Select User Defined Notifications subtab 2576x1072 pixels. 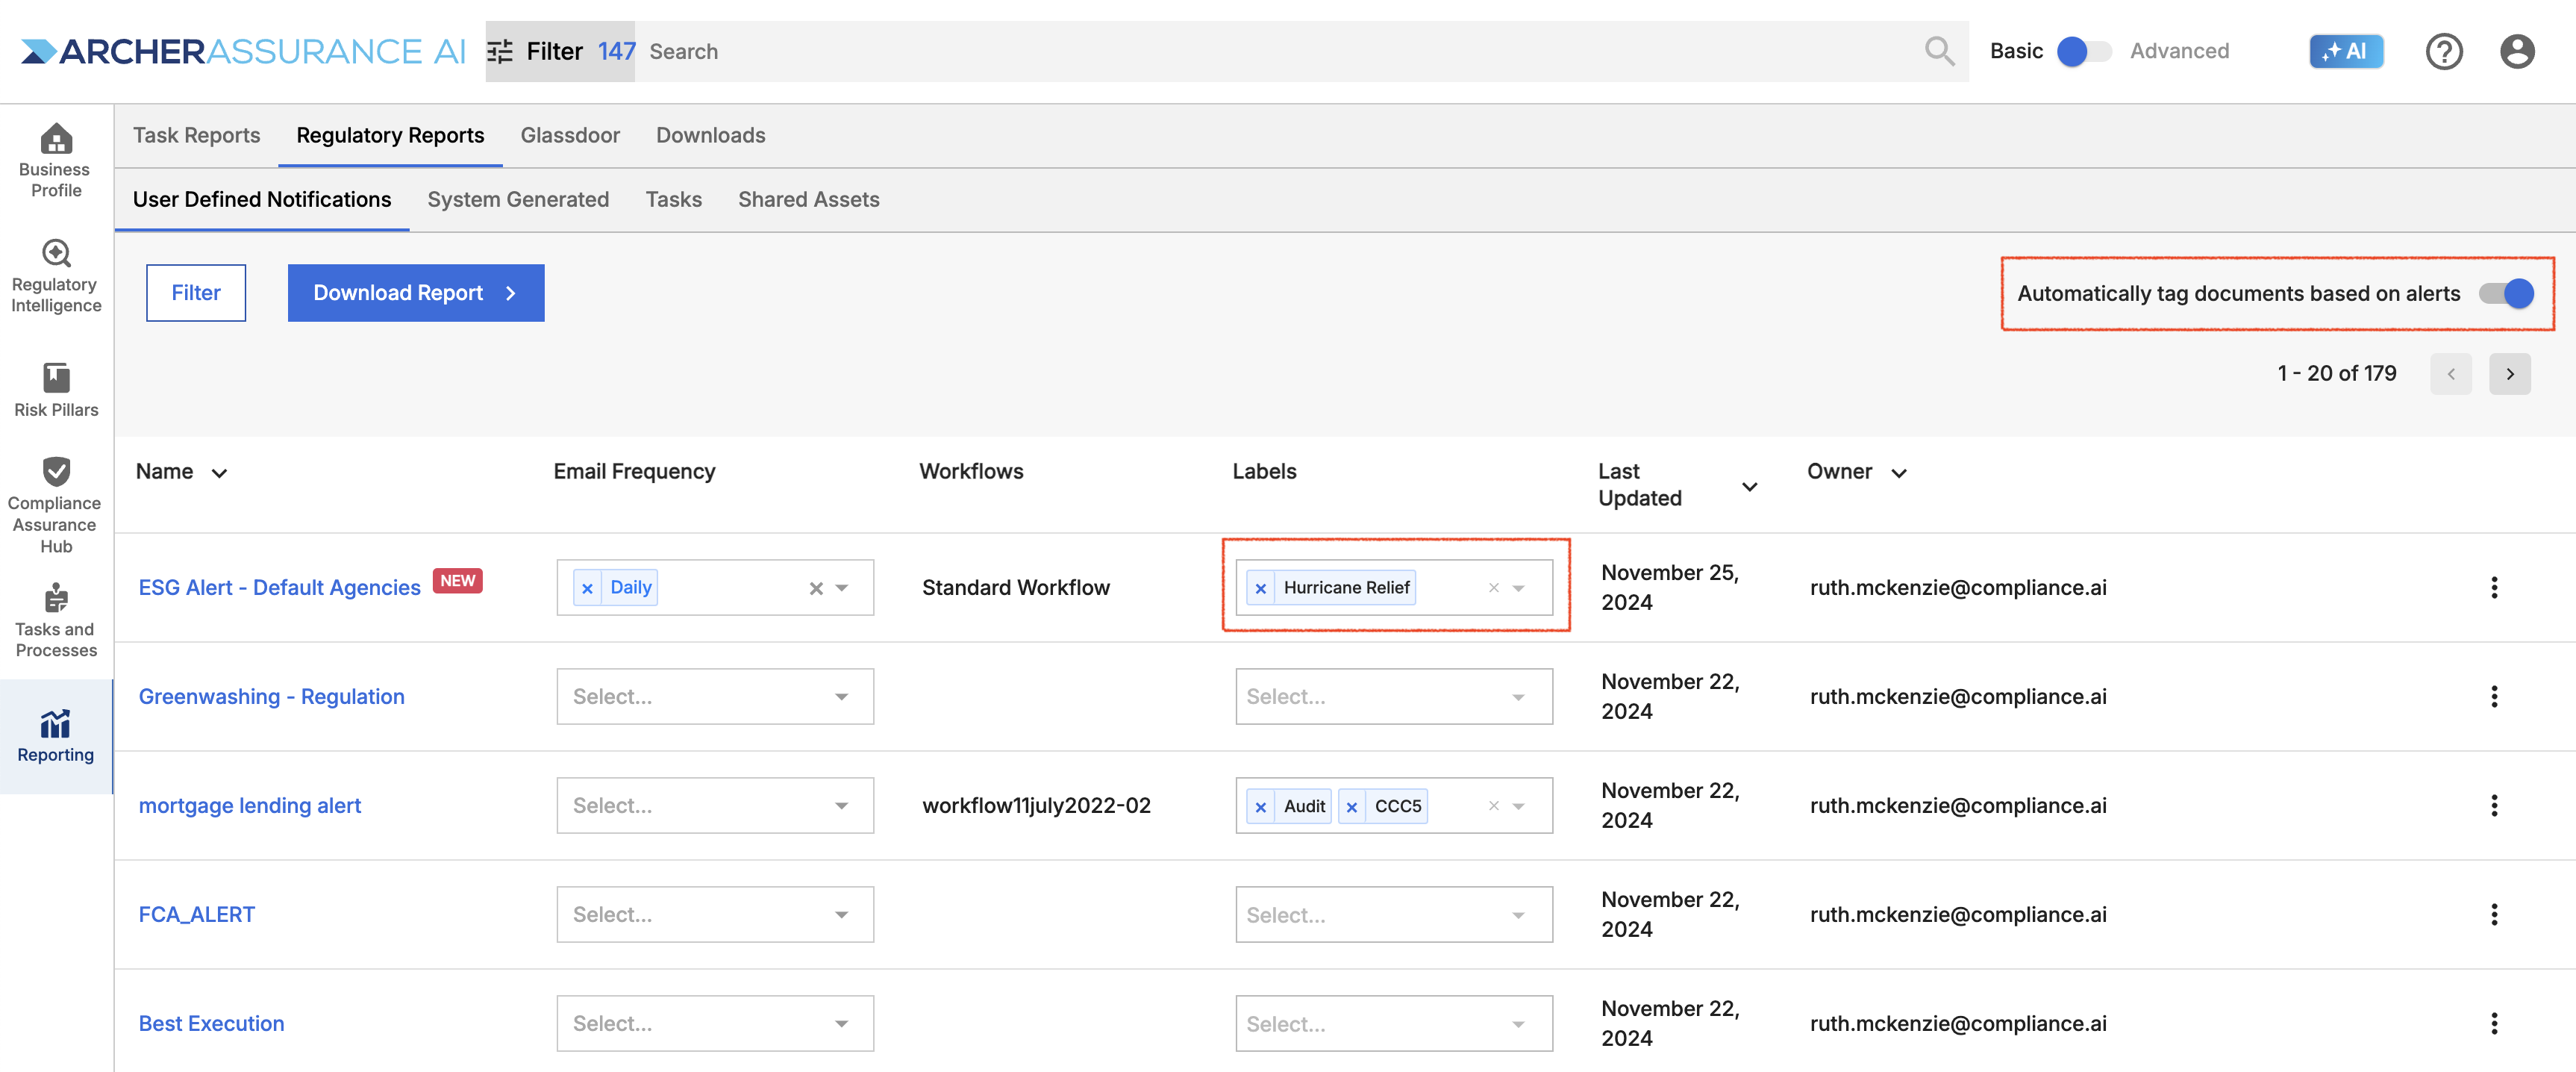point(262,200)
